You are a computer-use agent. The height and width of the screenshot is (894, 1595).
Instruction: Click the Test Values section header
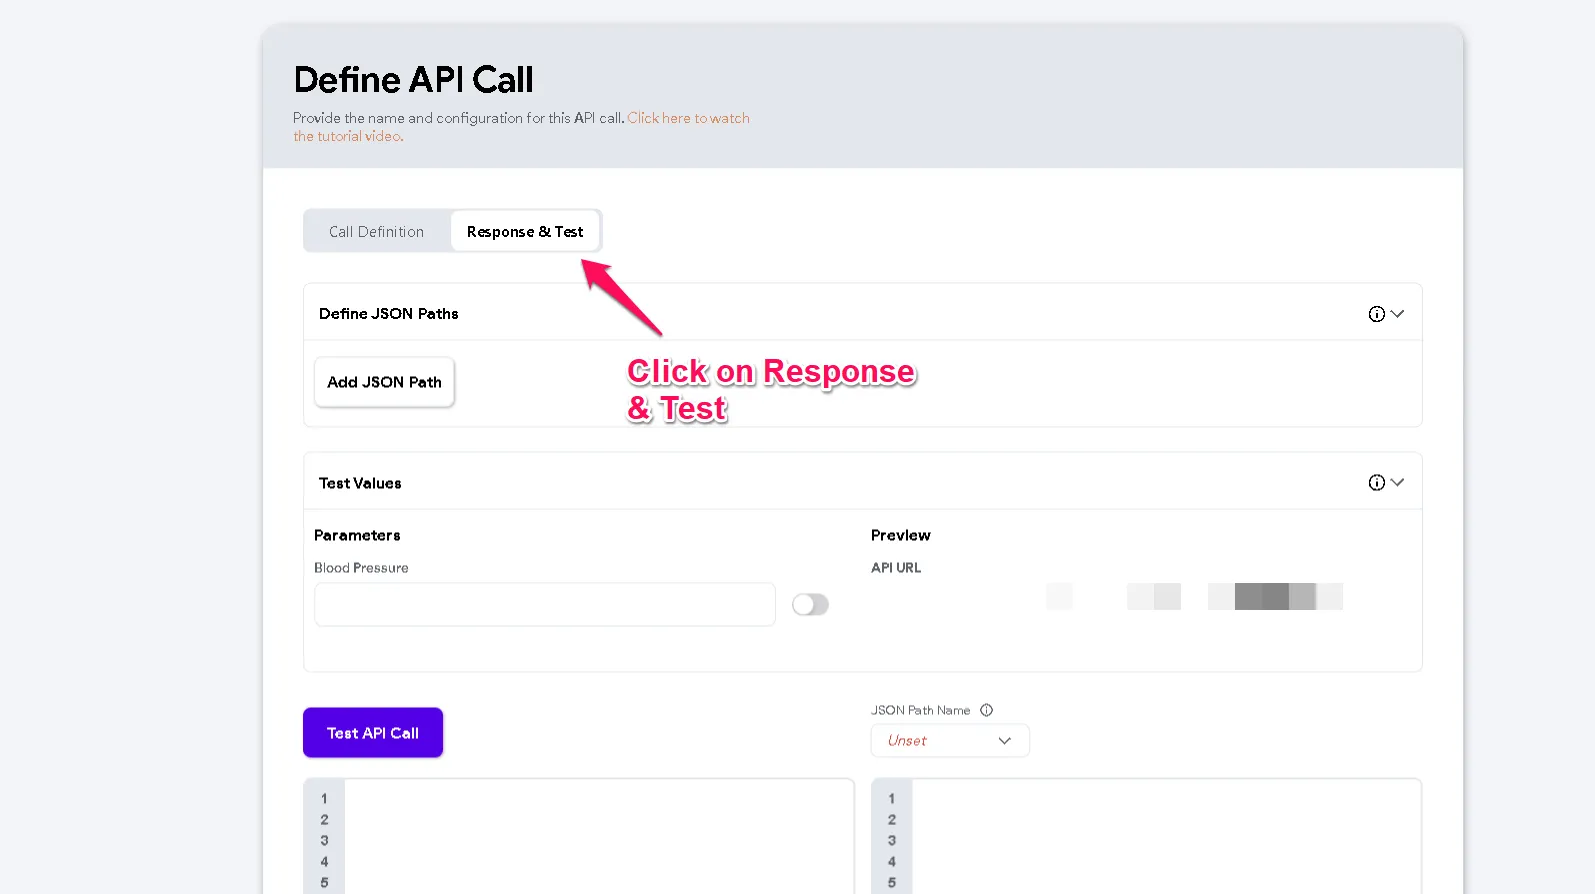(360, 483)
